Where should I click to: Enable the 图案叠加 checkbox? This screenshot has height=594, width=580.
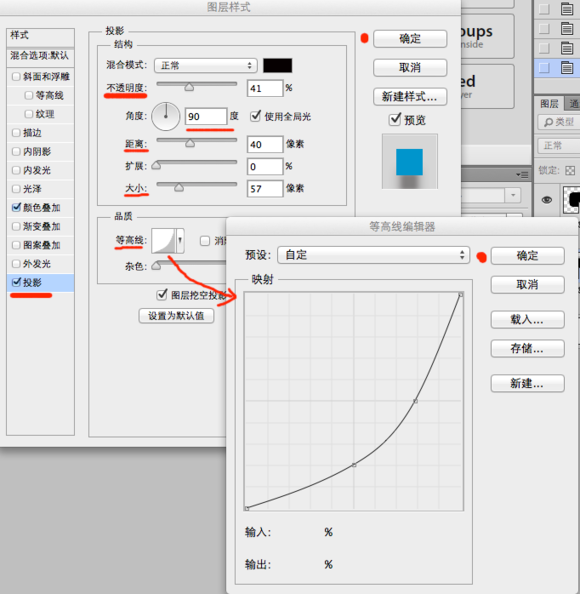point(16,245)
